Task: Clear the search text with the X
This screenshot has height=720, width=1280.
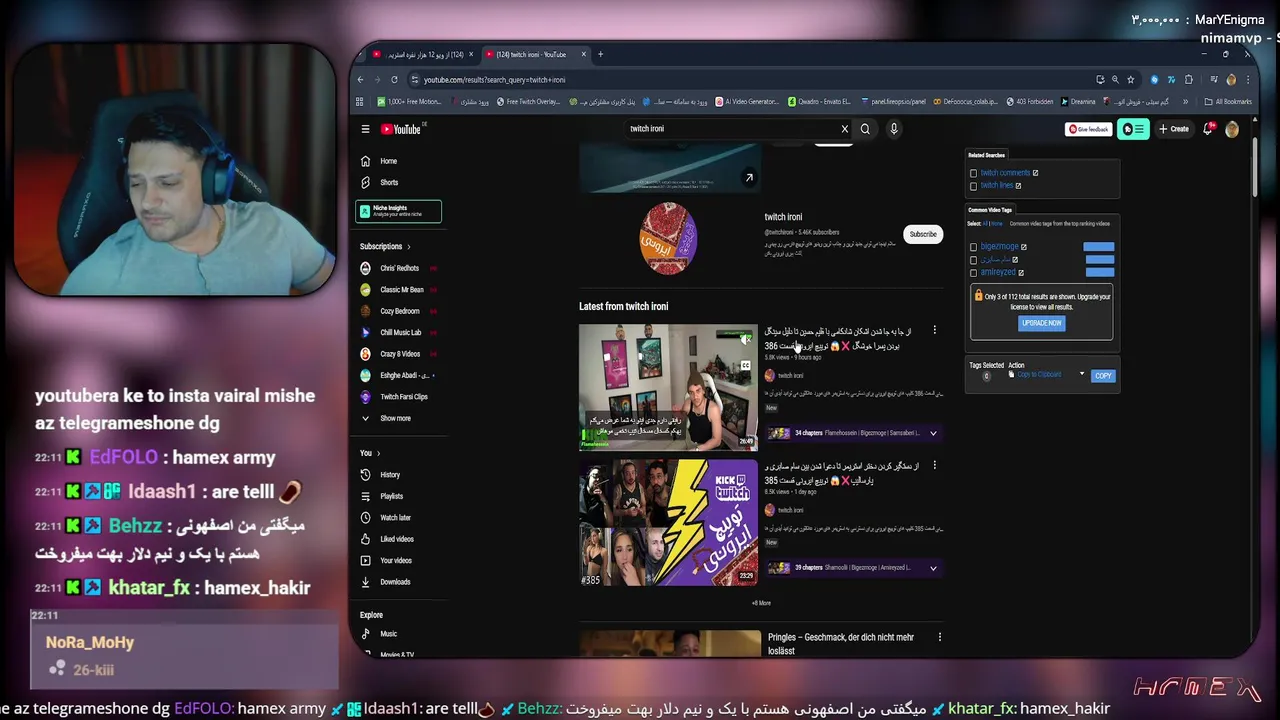Action: [844, 129]
